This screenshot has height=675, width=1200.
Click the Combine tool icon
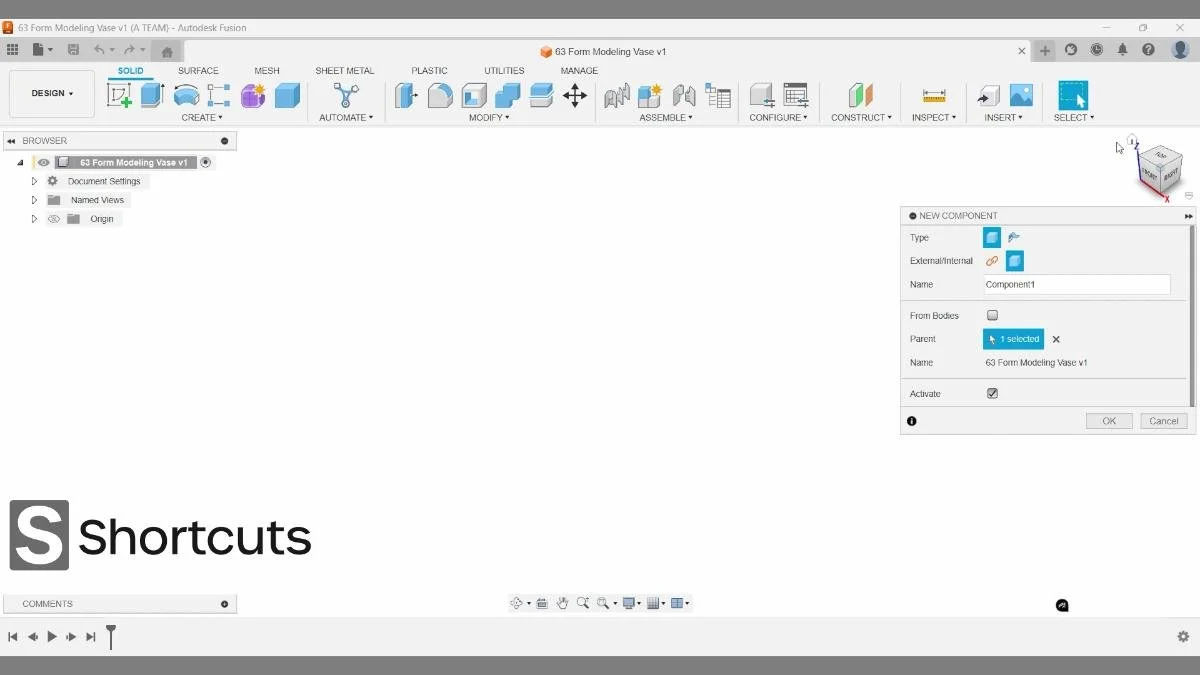click(508, 95)
